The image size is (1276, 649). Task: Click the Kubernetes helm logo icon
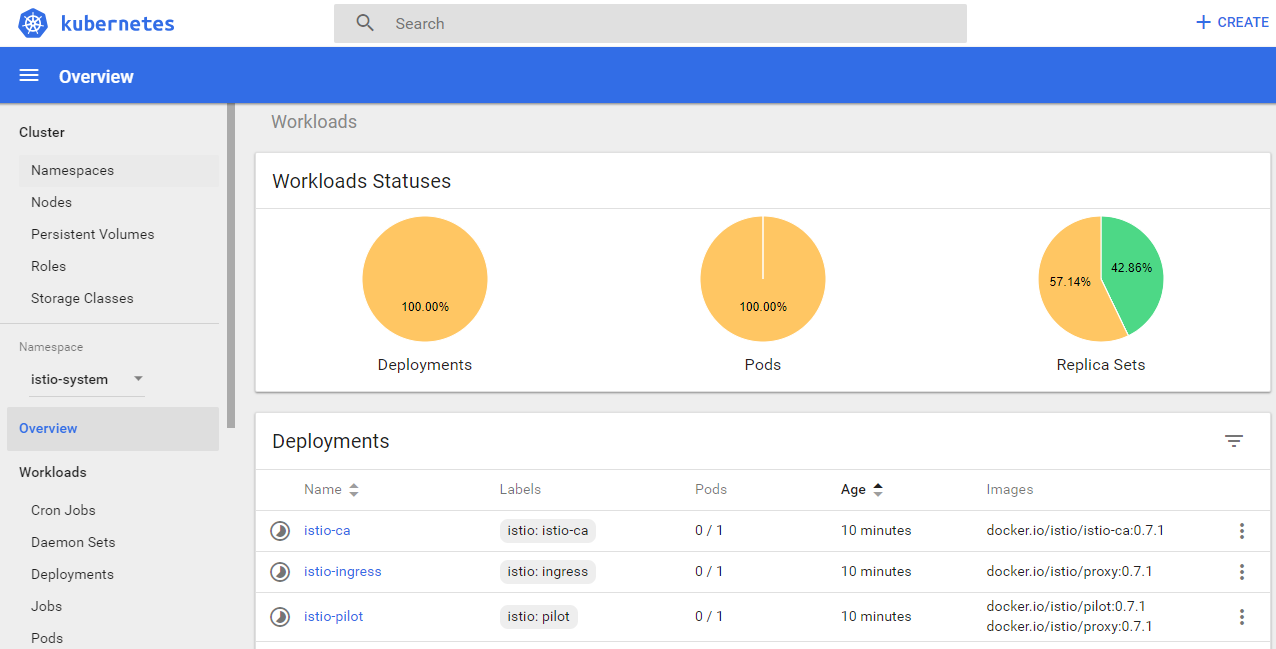33,23
